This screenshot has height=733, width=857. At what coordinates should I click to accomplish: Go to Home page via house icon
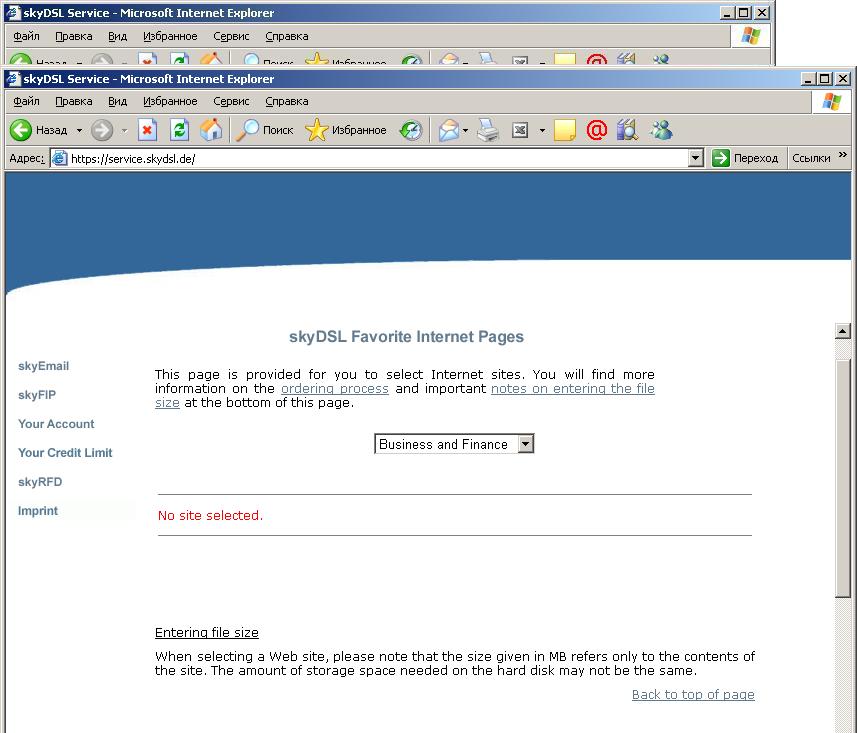[x=211, y=130]
